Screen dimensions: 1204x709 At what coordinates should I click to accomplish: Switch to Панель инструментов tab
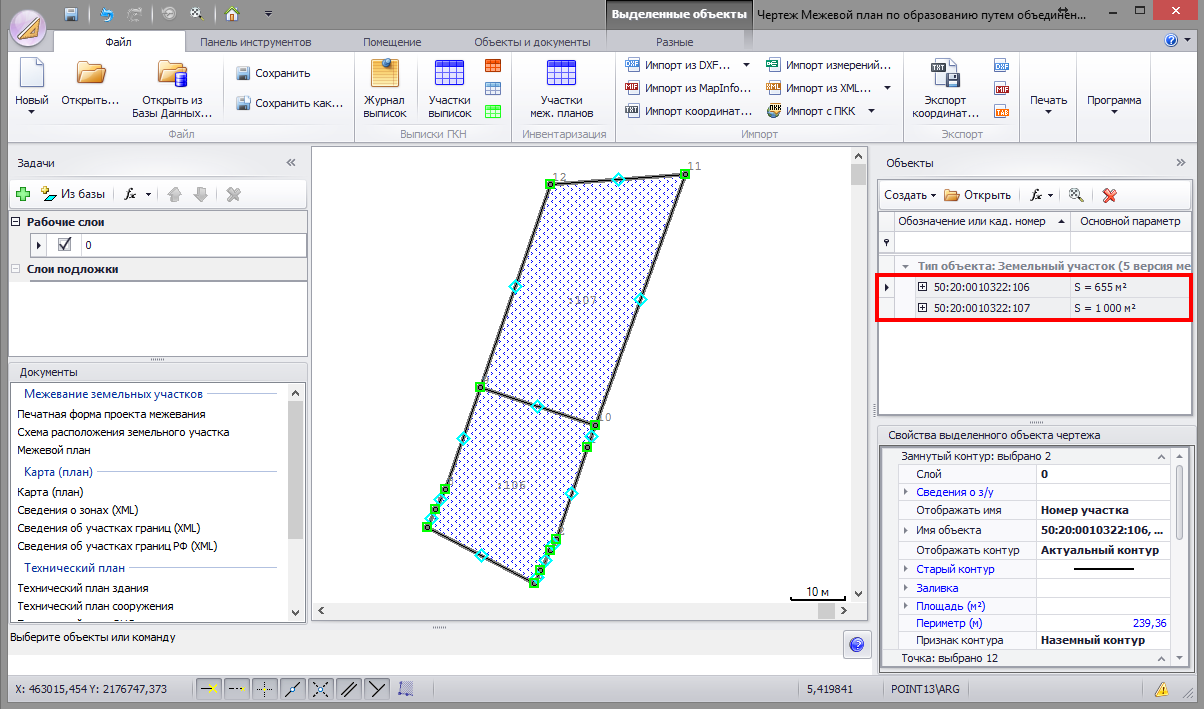256,42
